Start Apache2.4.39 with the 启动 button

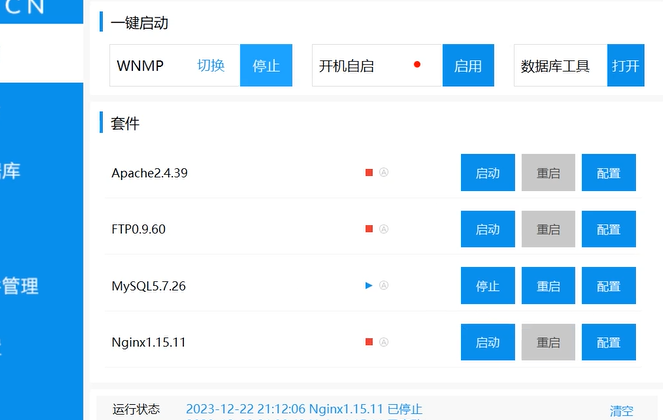tap(487, 173)
